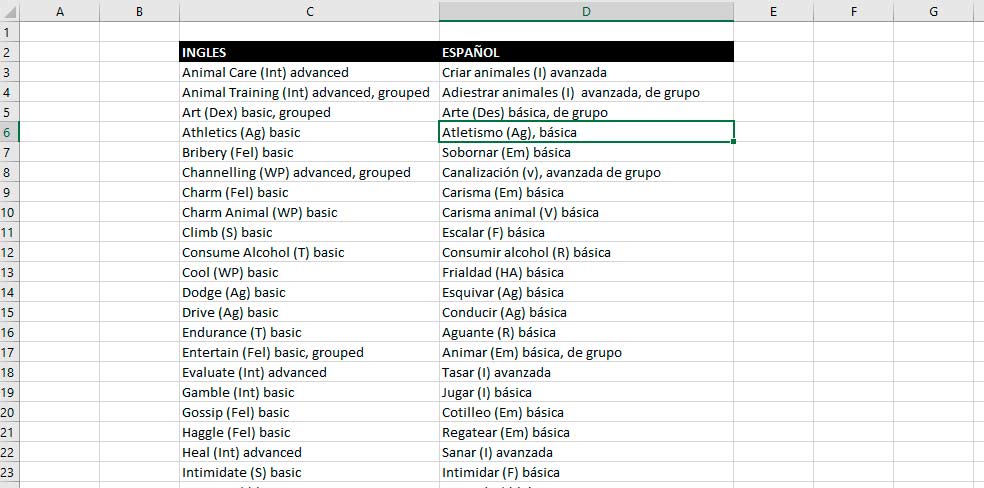The image size is (984, 488).
Task: Click cell 'Entertain (Fel) basic, grouped'
Action: (x=309, y=352)
